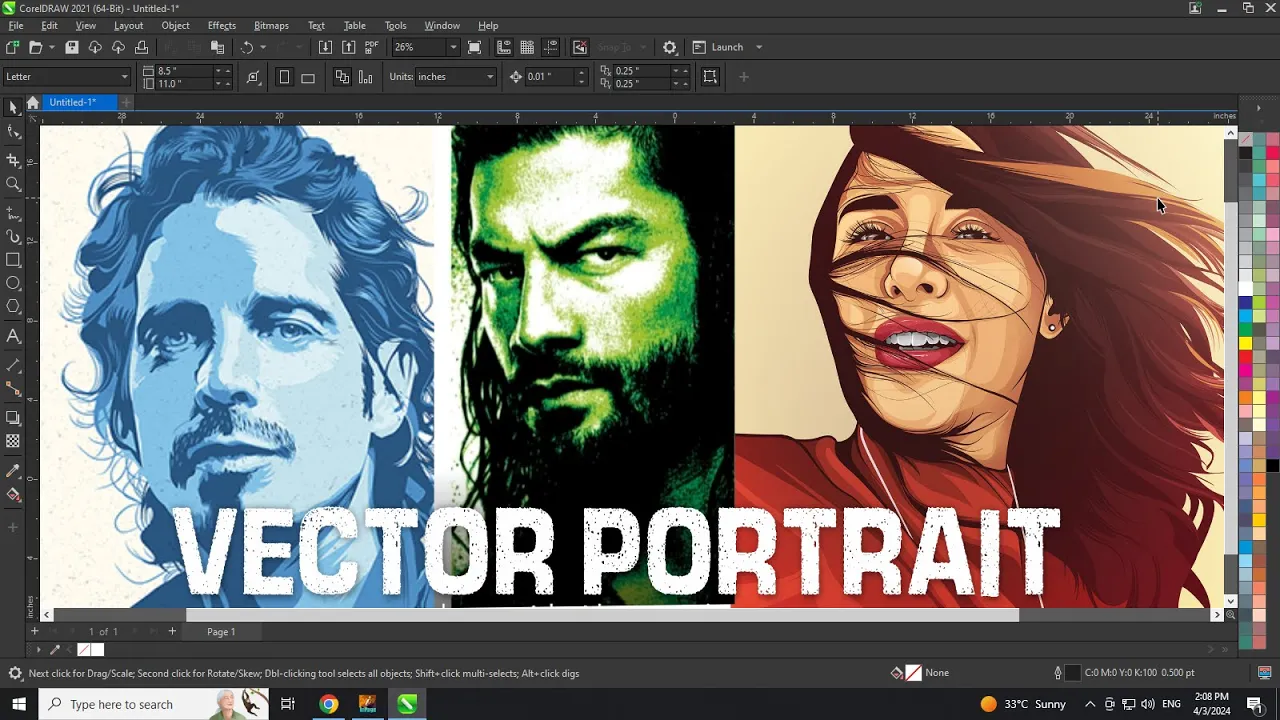Viewport: 1280px width, 720px height.
Task: Click the Save icon
Action: tap(72, 47)
